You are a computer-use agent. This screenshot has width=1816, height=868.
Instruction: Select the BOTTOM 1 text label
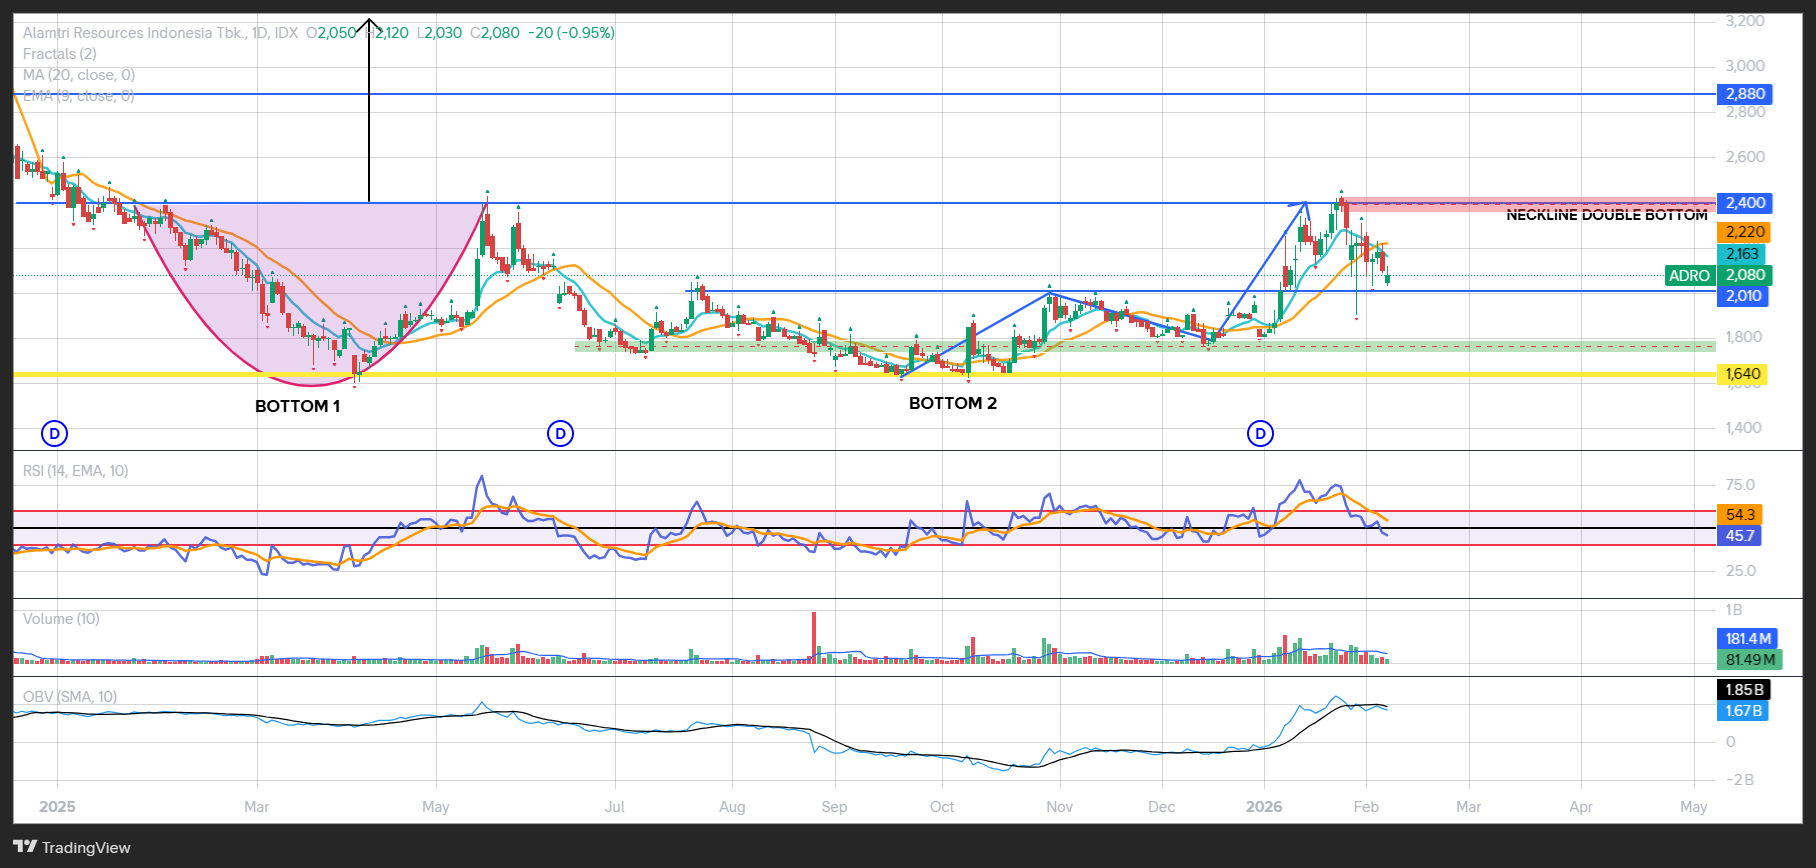(297, 406)
